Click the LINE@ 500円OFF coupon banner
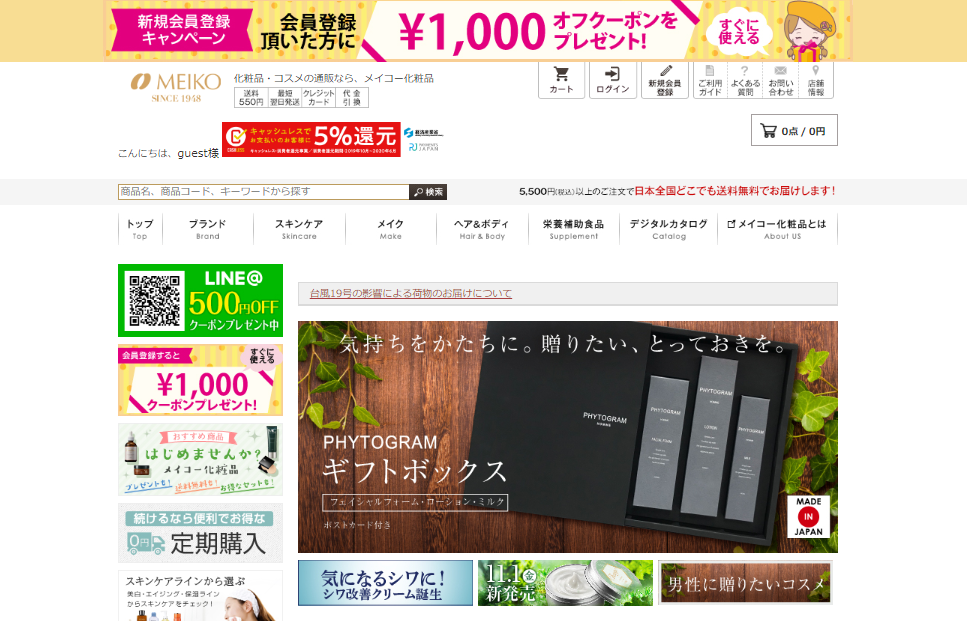Image resolution: width=967 pixels, height=621 pixels. pyautogui.click(x=200, y=300)
